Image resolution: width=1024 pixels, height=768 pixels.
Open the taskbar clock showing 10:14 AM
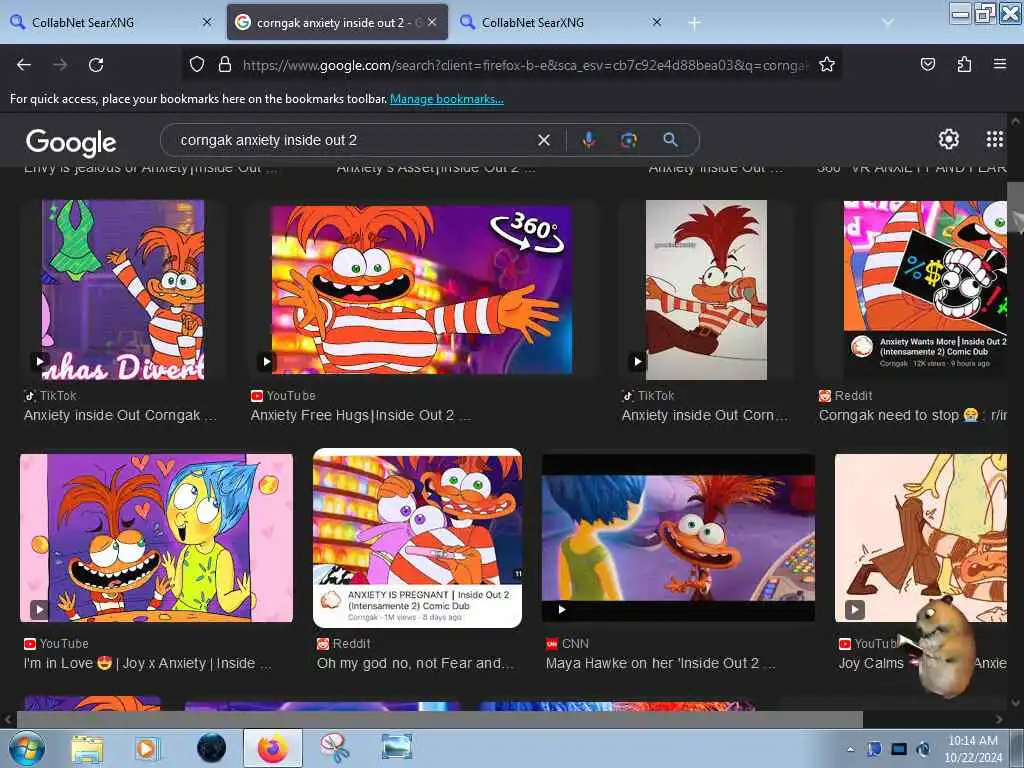(x=972, y=749)
